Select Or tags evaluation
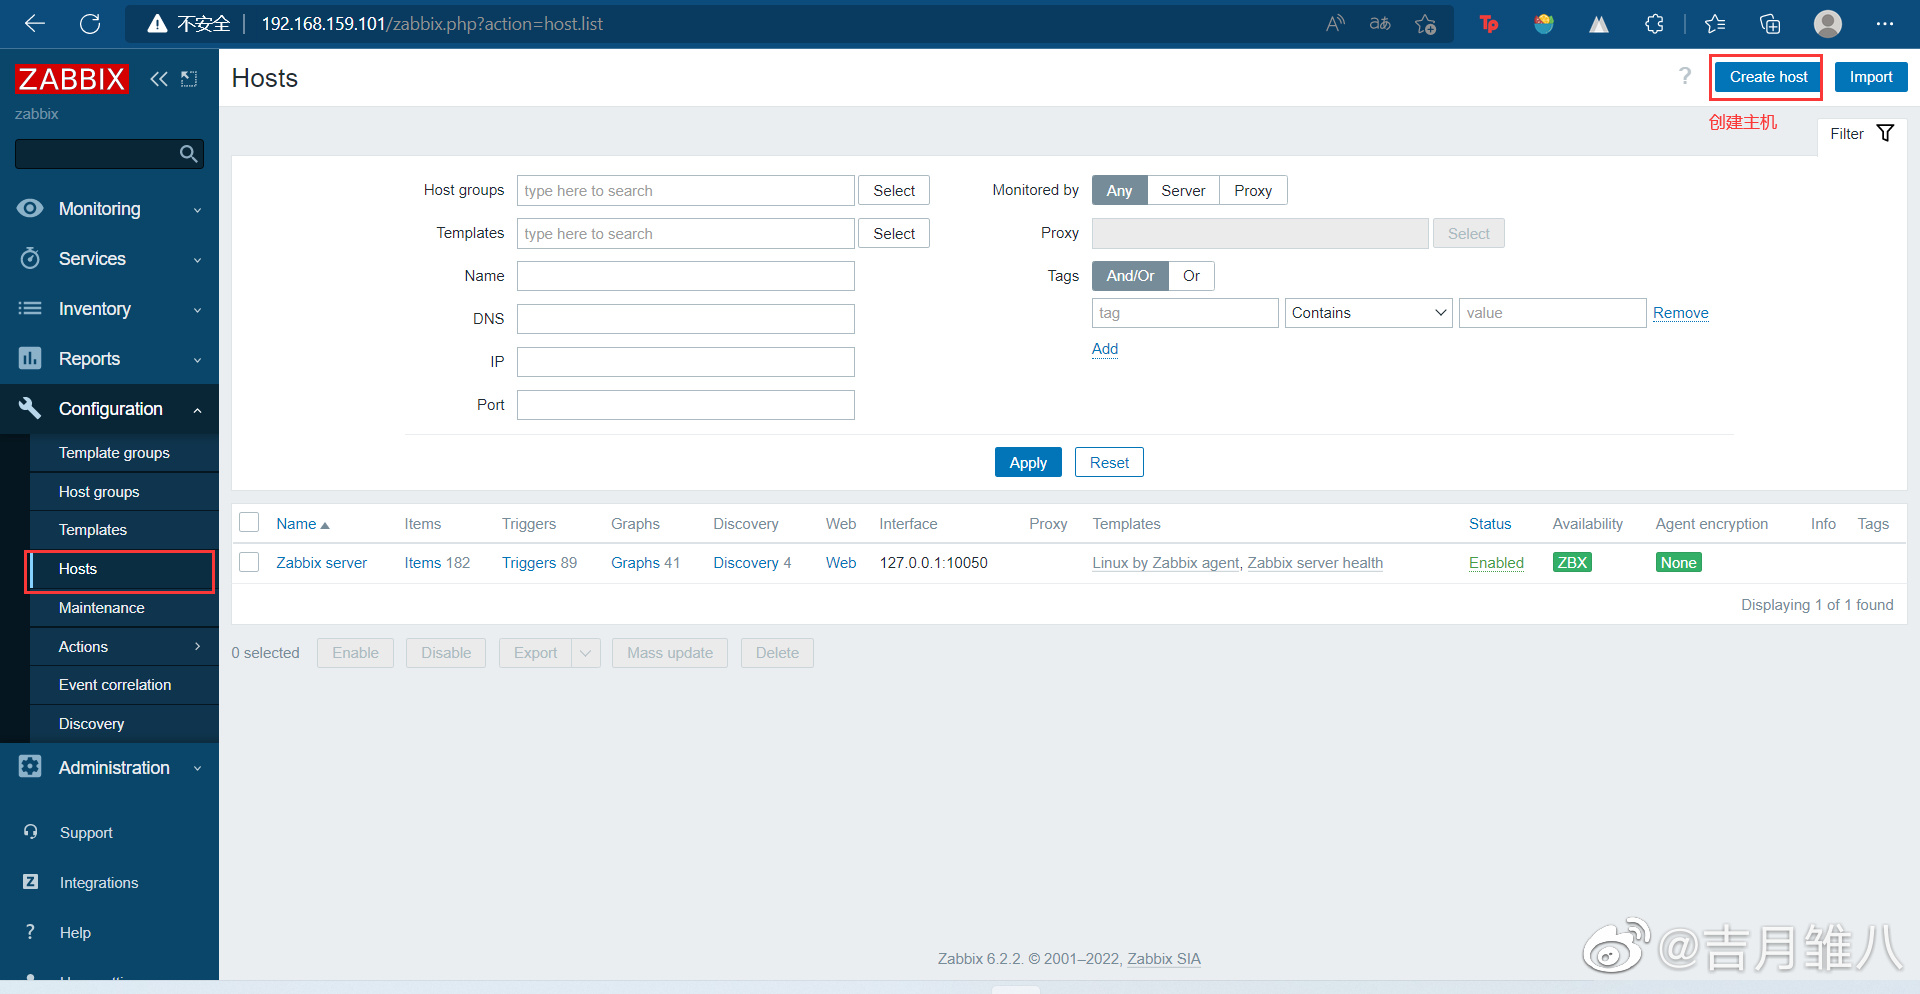The image size is (1920, 994). [1191, 276]
